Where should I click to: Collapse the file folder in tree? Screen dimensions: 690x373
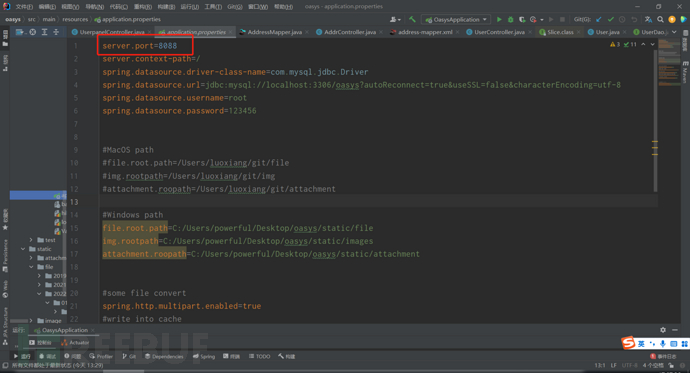[x=31, y=267]
